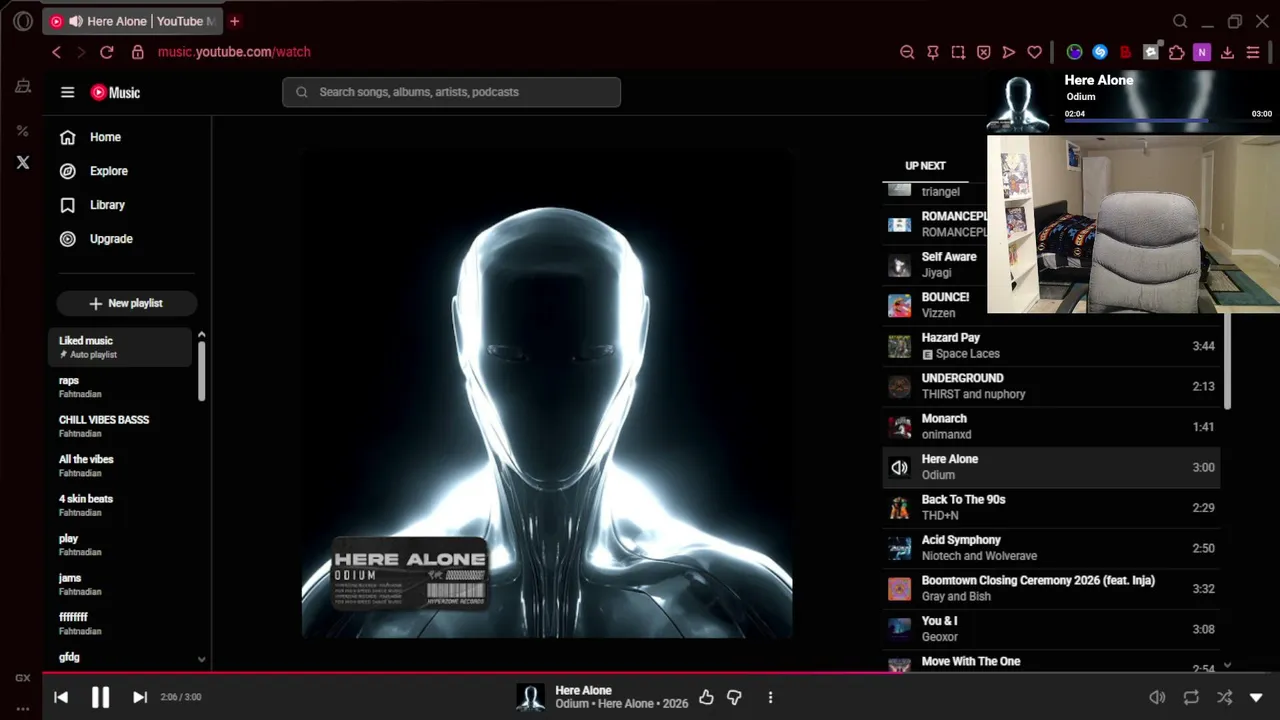Viewport: 1280px width, 720px height.
Task: Toggle the player volume speaker
Action: (1157, 697)
